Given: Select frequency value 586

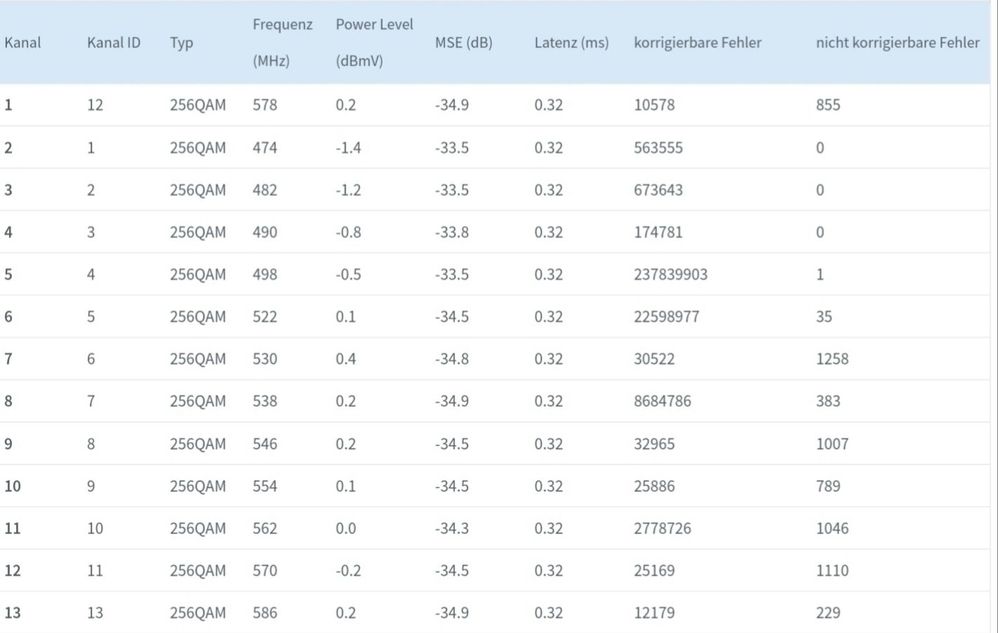Looking at the screenshot, I should [265, 613].
